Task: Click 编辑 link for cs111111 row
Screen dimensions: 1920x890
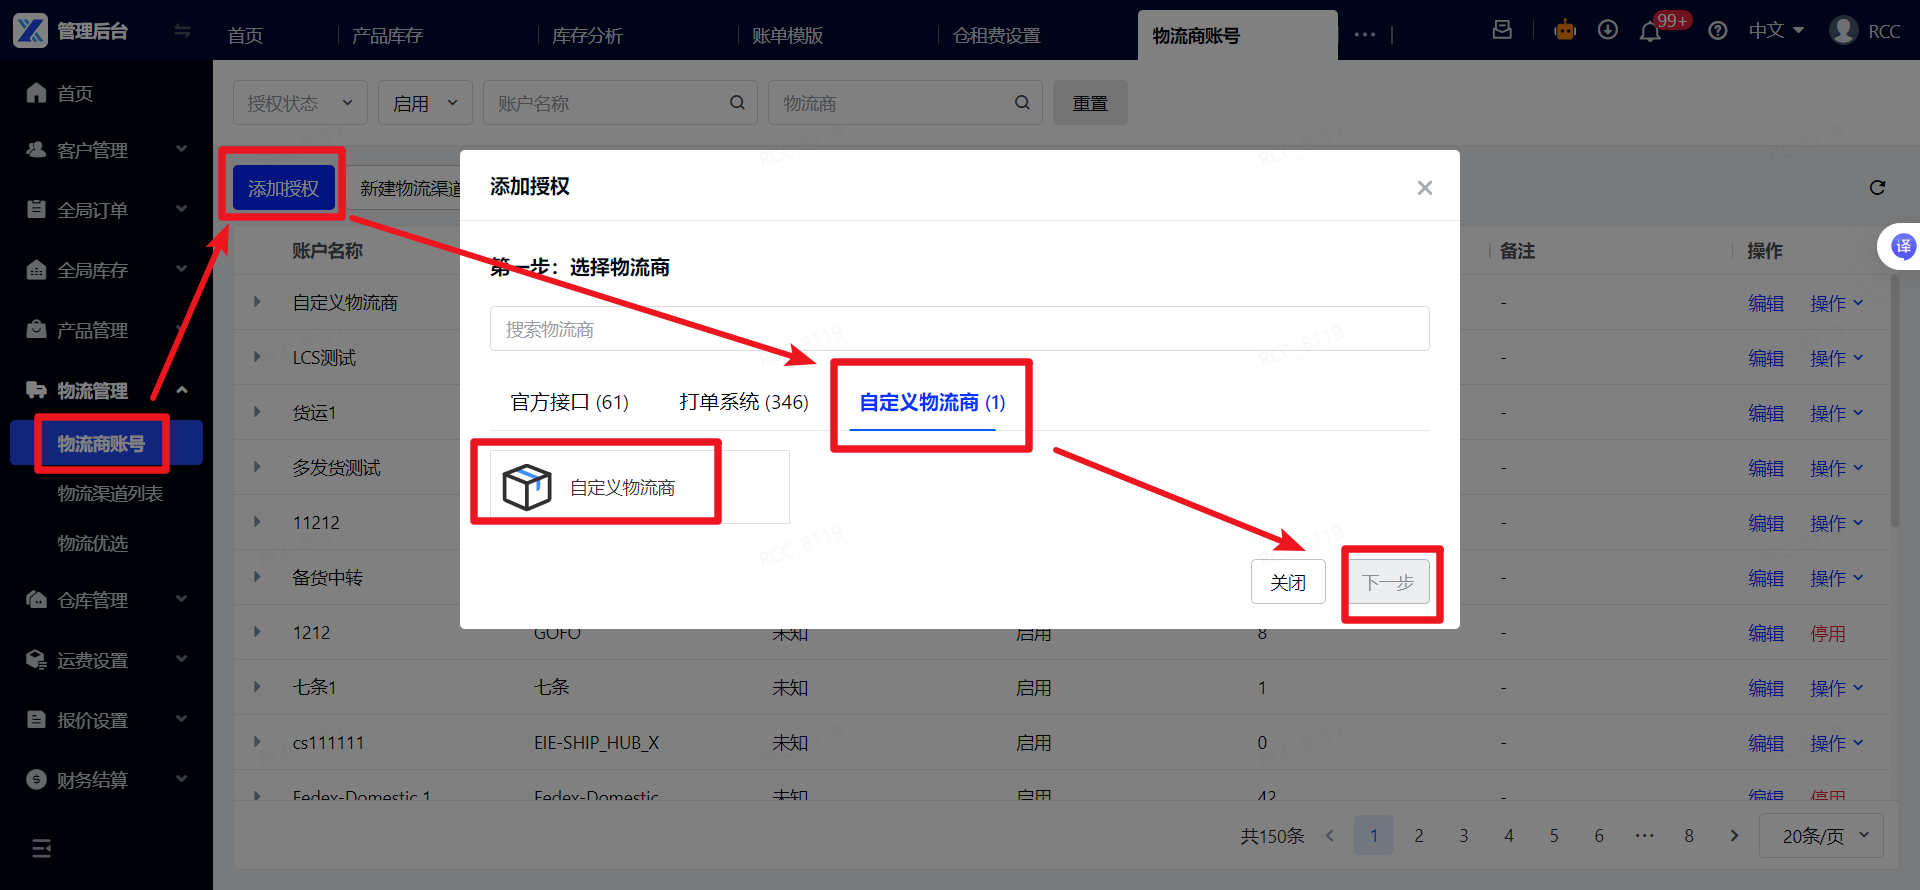Action: point(1766,743)
